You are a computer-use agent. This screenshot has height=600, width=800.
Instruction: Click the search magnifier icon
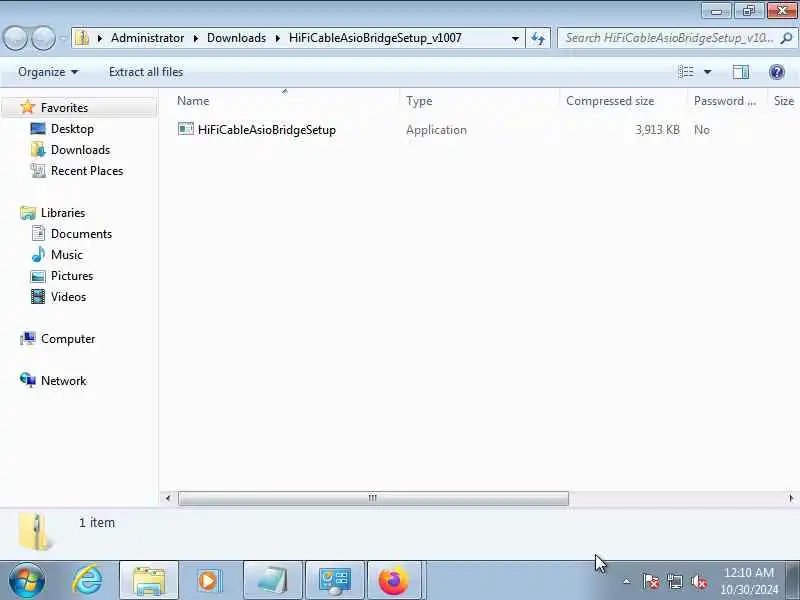786,38
